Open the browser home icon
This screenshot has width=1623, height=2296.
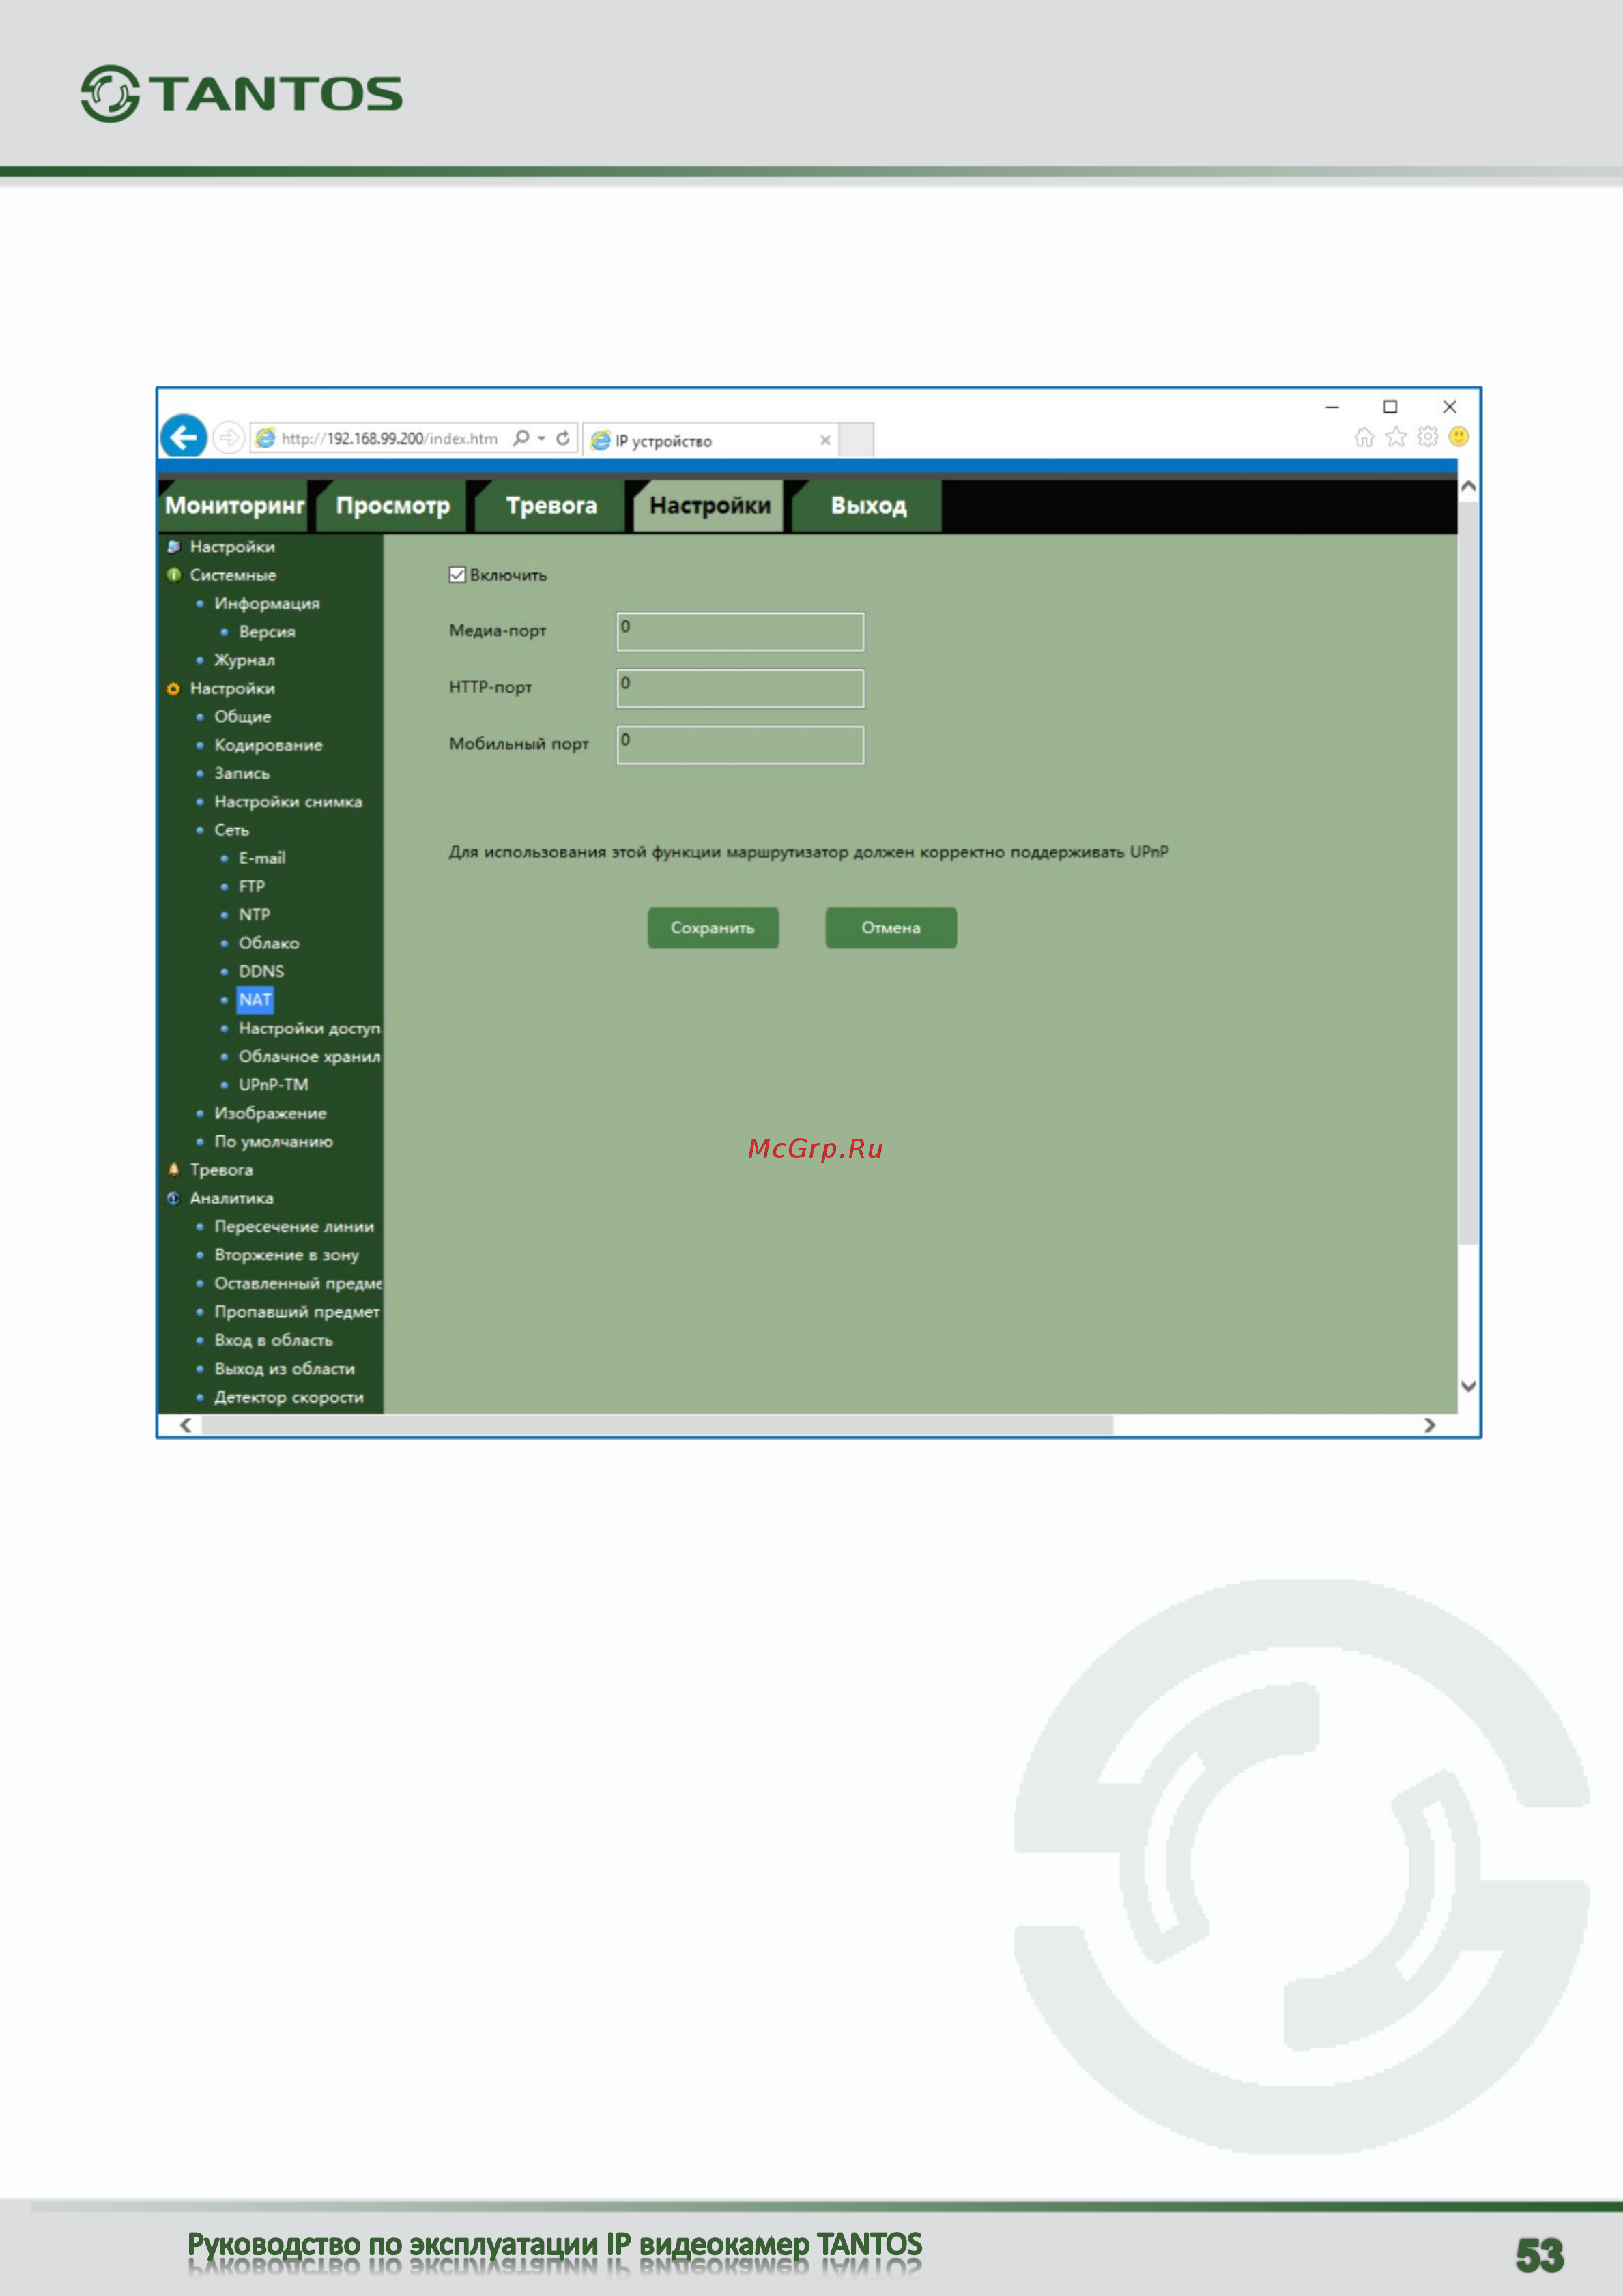point(1364,437)
